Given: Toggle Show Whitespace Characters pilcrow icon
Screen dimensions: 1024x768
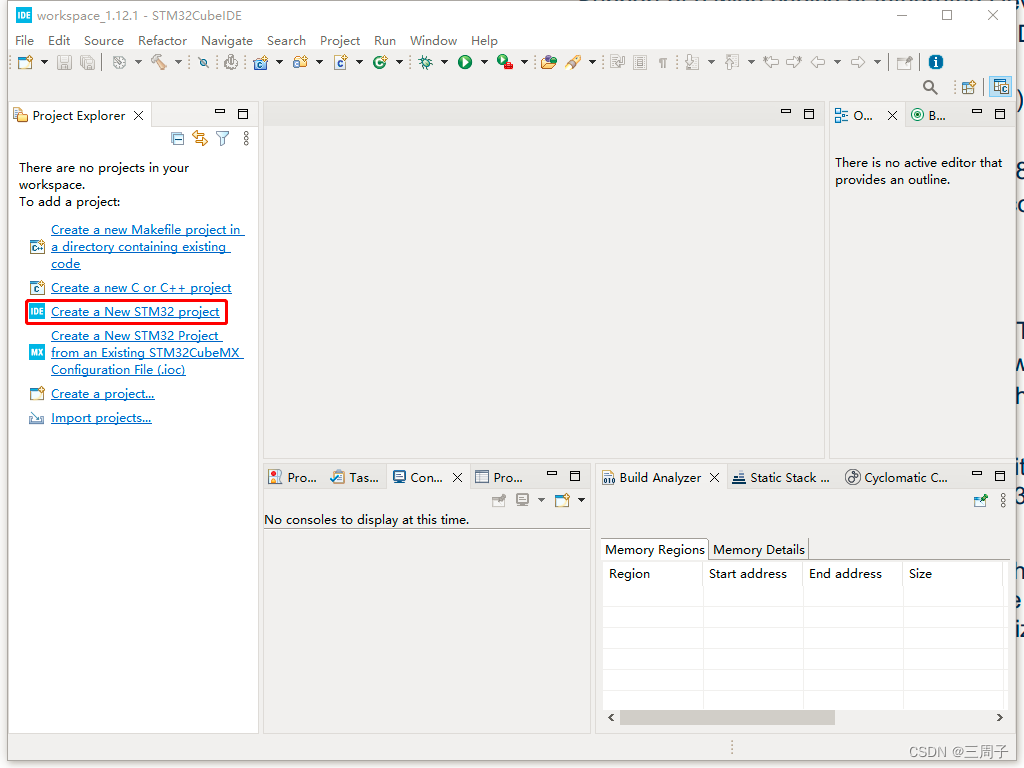Looking at the screenshot, I should [x=663, y=63].
